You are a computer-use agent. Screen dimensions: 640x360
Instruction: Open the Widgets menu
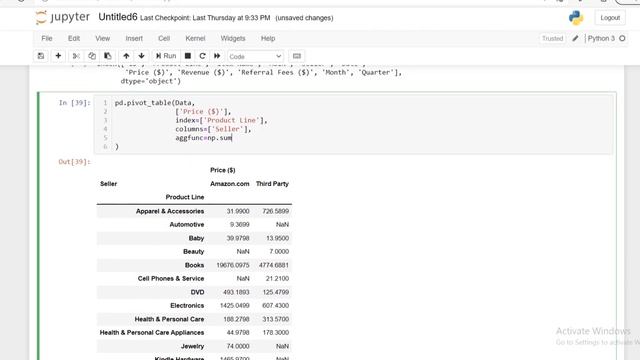[233, 38]
